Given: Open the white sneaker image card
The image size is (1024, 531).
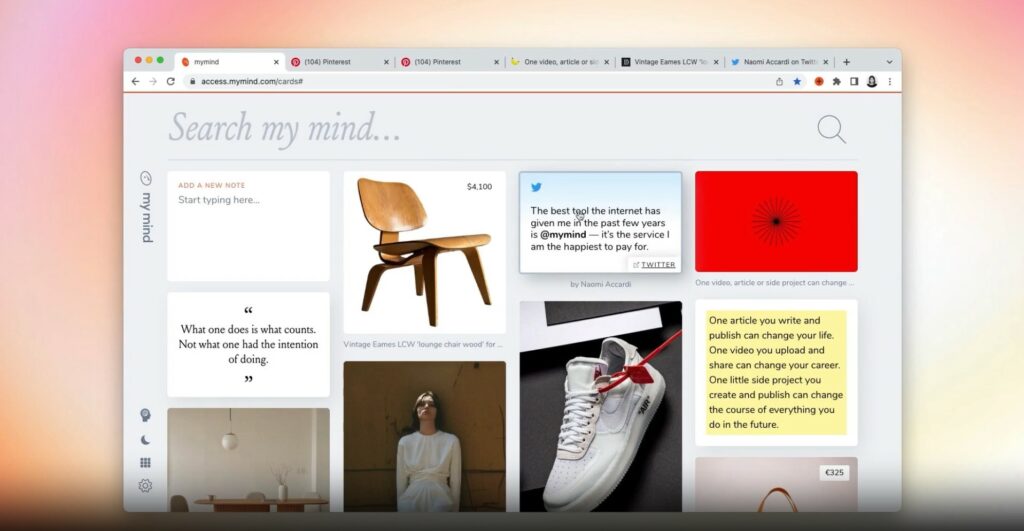Looking at the screenshot, I should pyautogui.click(x=601, y=406).
